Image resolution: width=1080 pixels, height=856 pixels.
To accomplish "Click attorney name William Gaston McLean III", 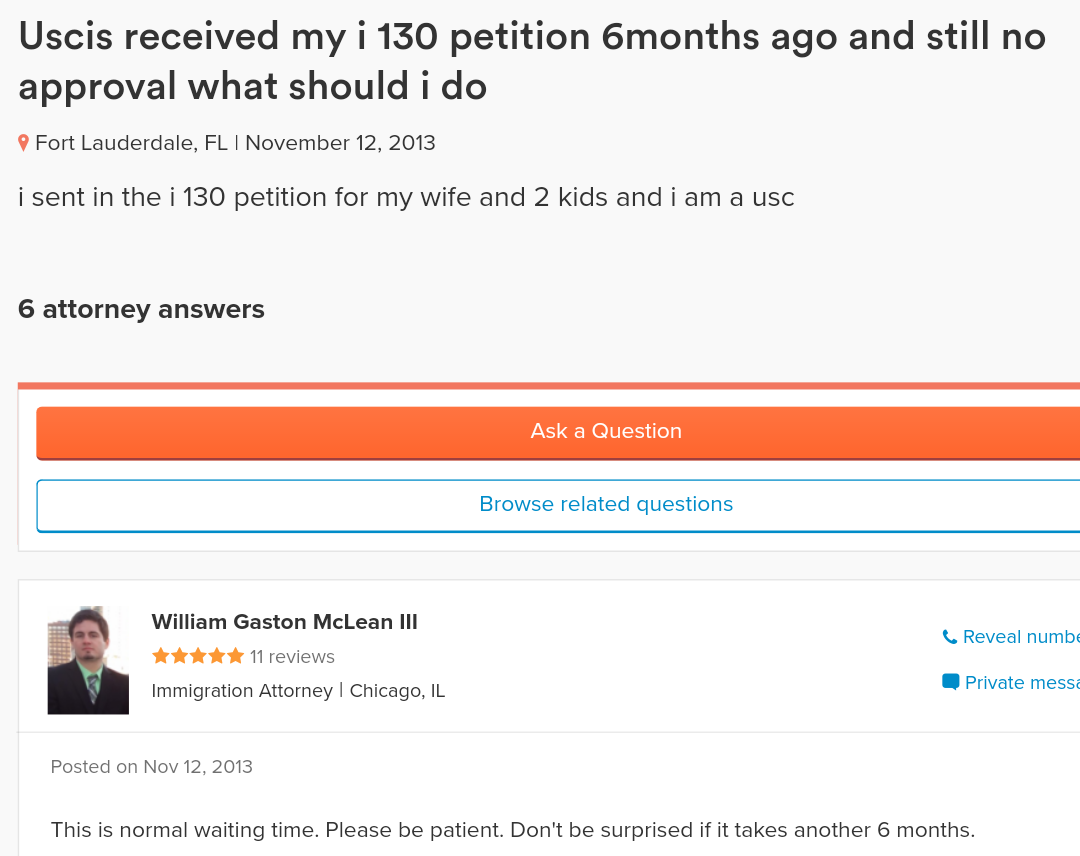I will click(x=284, y=622).
